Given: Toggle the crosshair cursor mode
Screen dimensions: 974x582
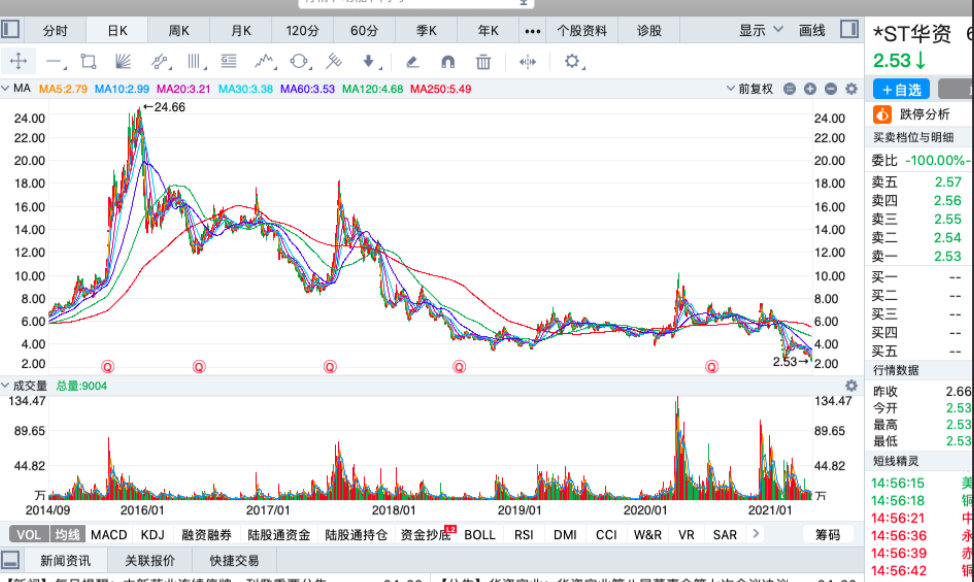Looking at the screenshot, I should (x=19, y=61).
